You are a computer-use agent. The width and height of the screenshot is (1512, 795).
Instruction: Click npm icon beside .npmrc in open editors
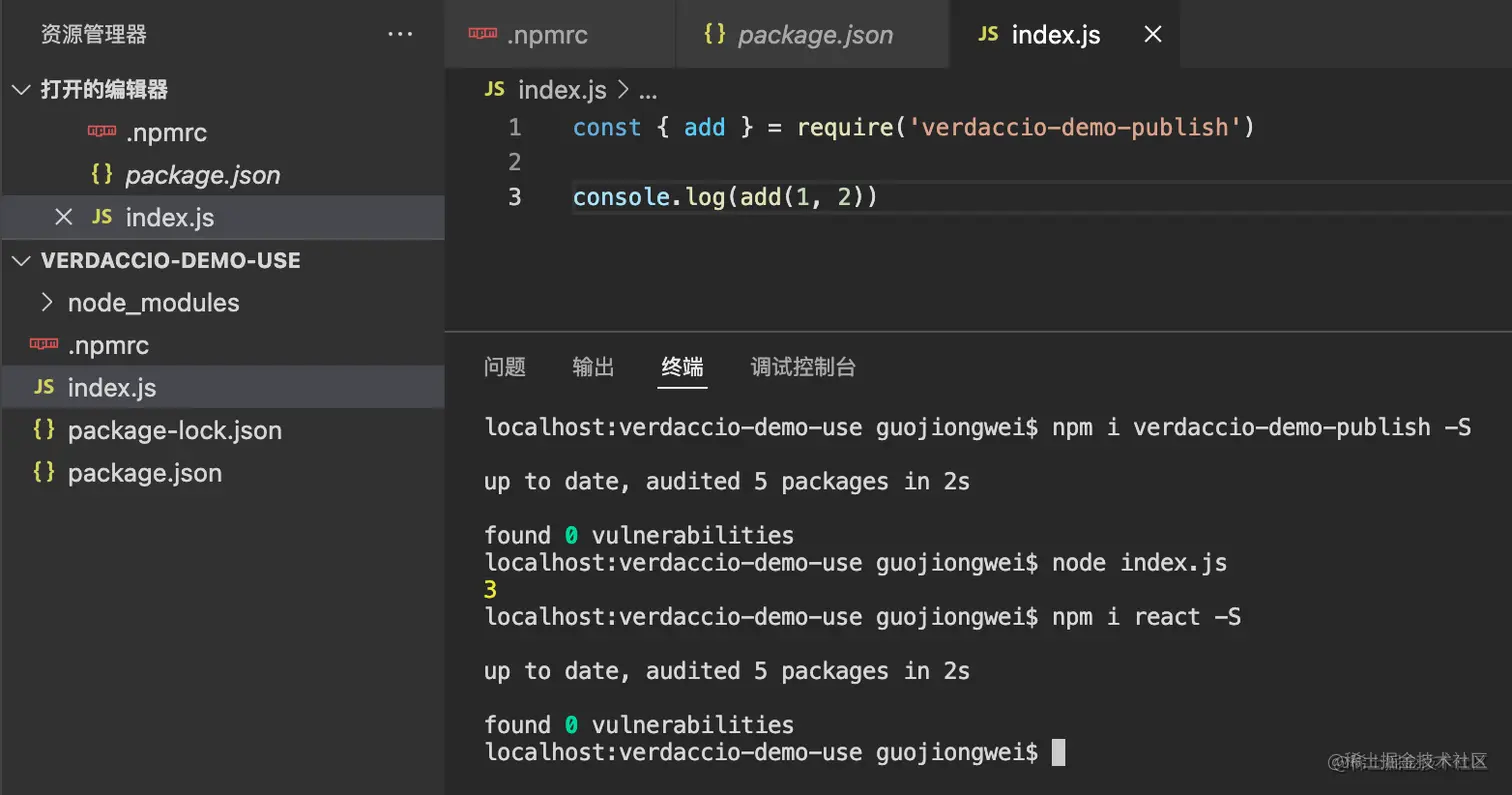tap(102, 131)
